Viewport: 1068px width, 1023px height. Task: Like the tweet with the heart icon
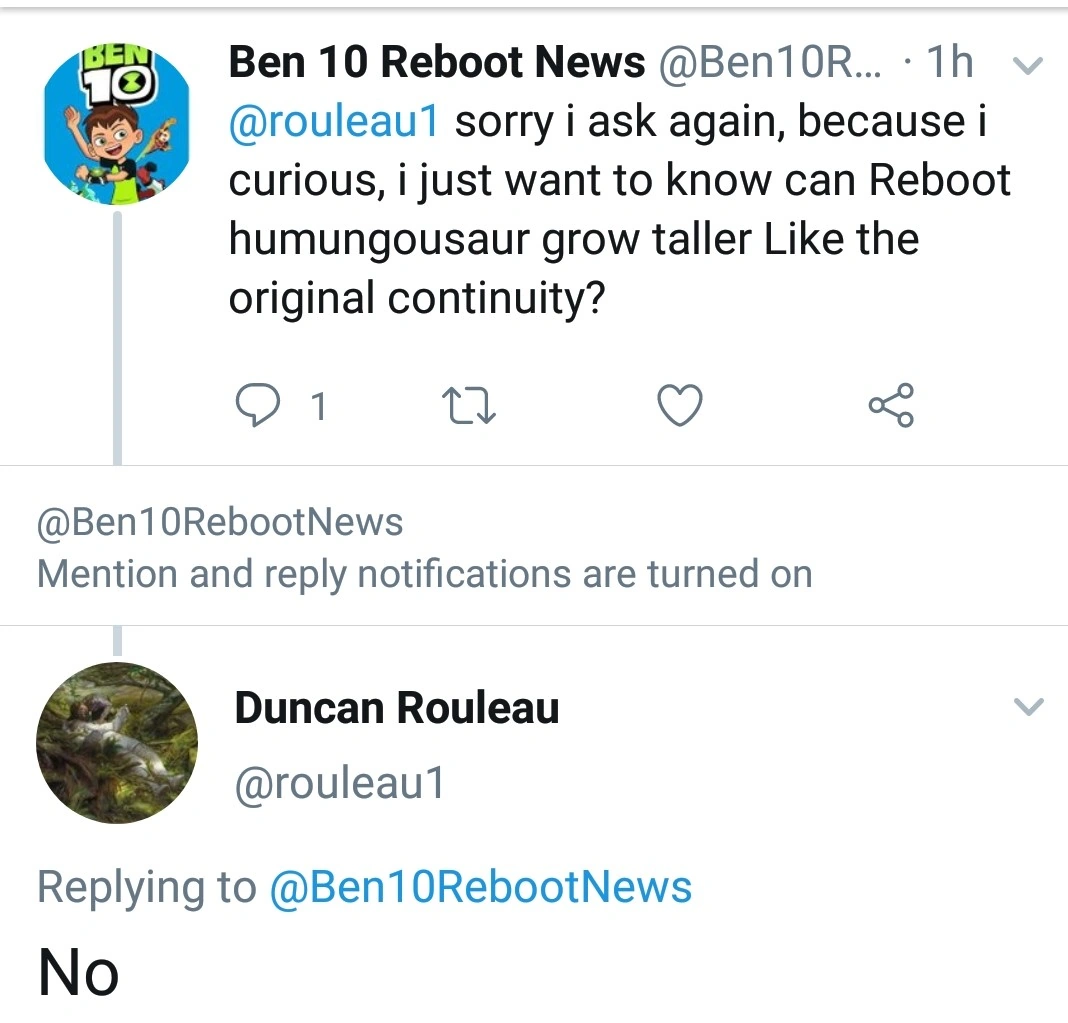(680, 406)
